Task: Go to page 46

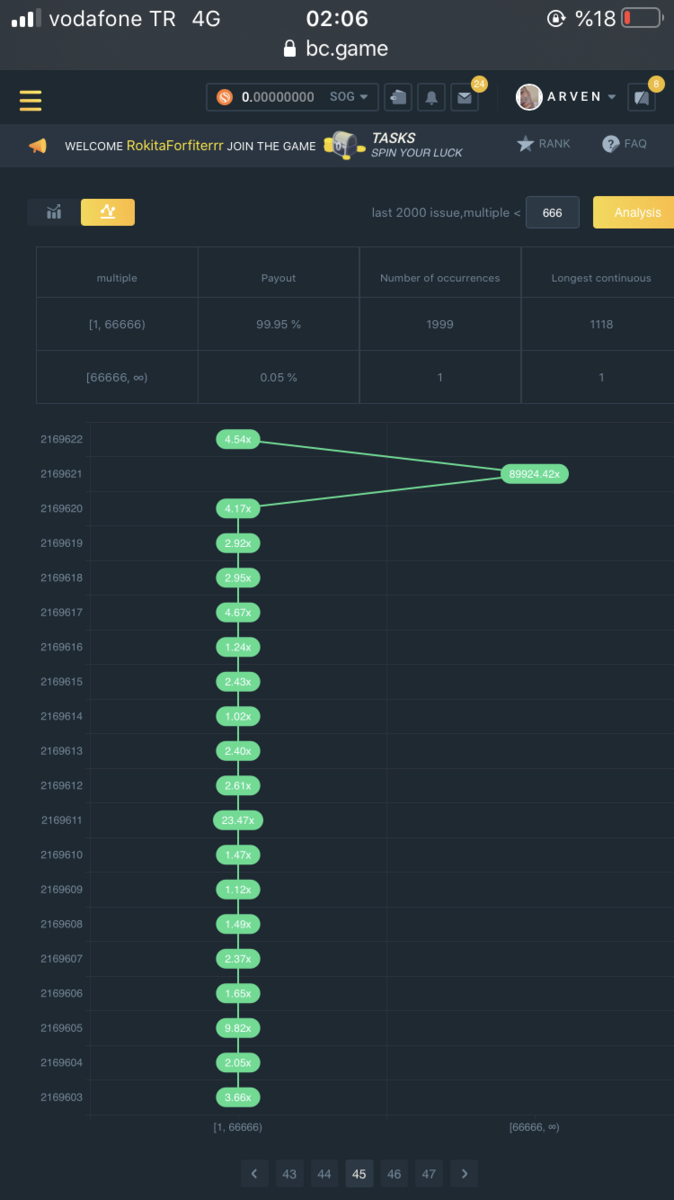Action: (x=394, y=1174)
